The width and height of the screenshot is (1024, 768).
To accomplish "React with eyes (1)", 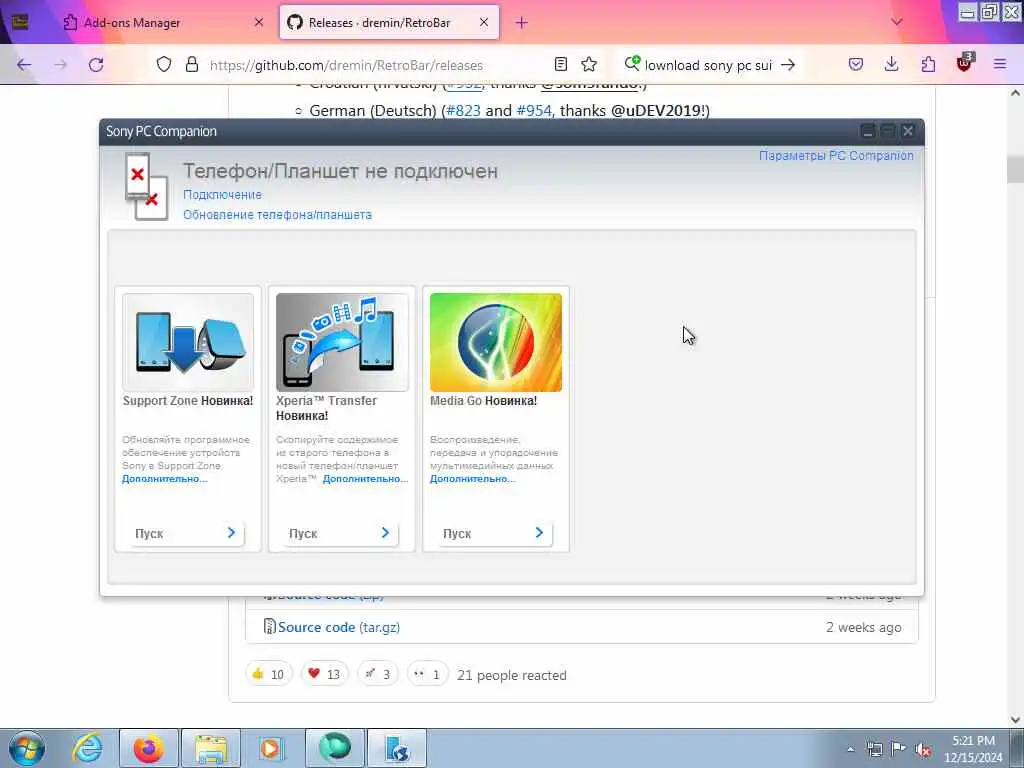I will (x=428, y=674).
